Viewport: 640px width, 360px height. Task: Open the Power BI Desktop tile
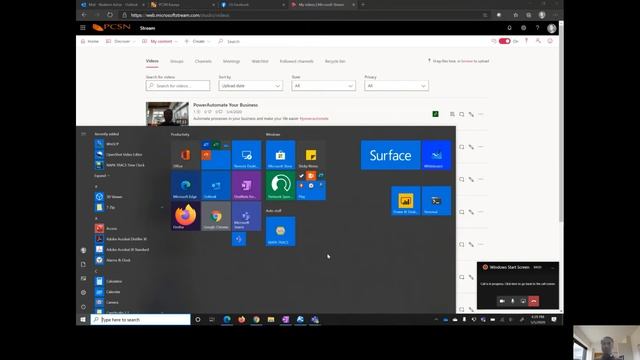406,201
